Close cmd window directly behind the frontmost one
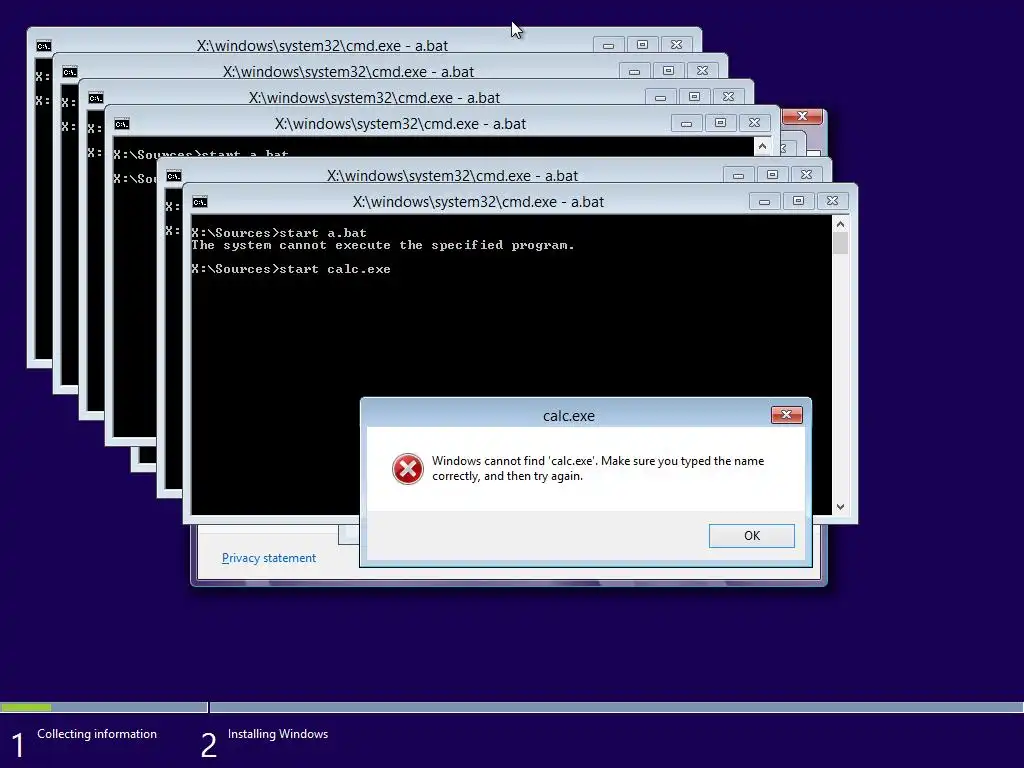The width and height of the screenshot is (1024, 768). click(806, 175)
